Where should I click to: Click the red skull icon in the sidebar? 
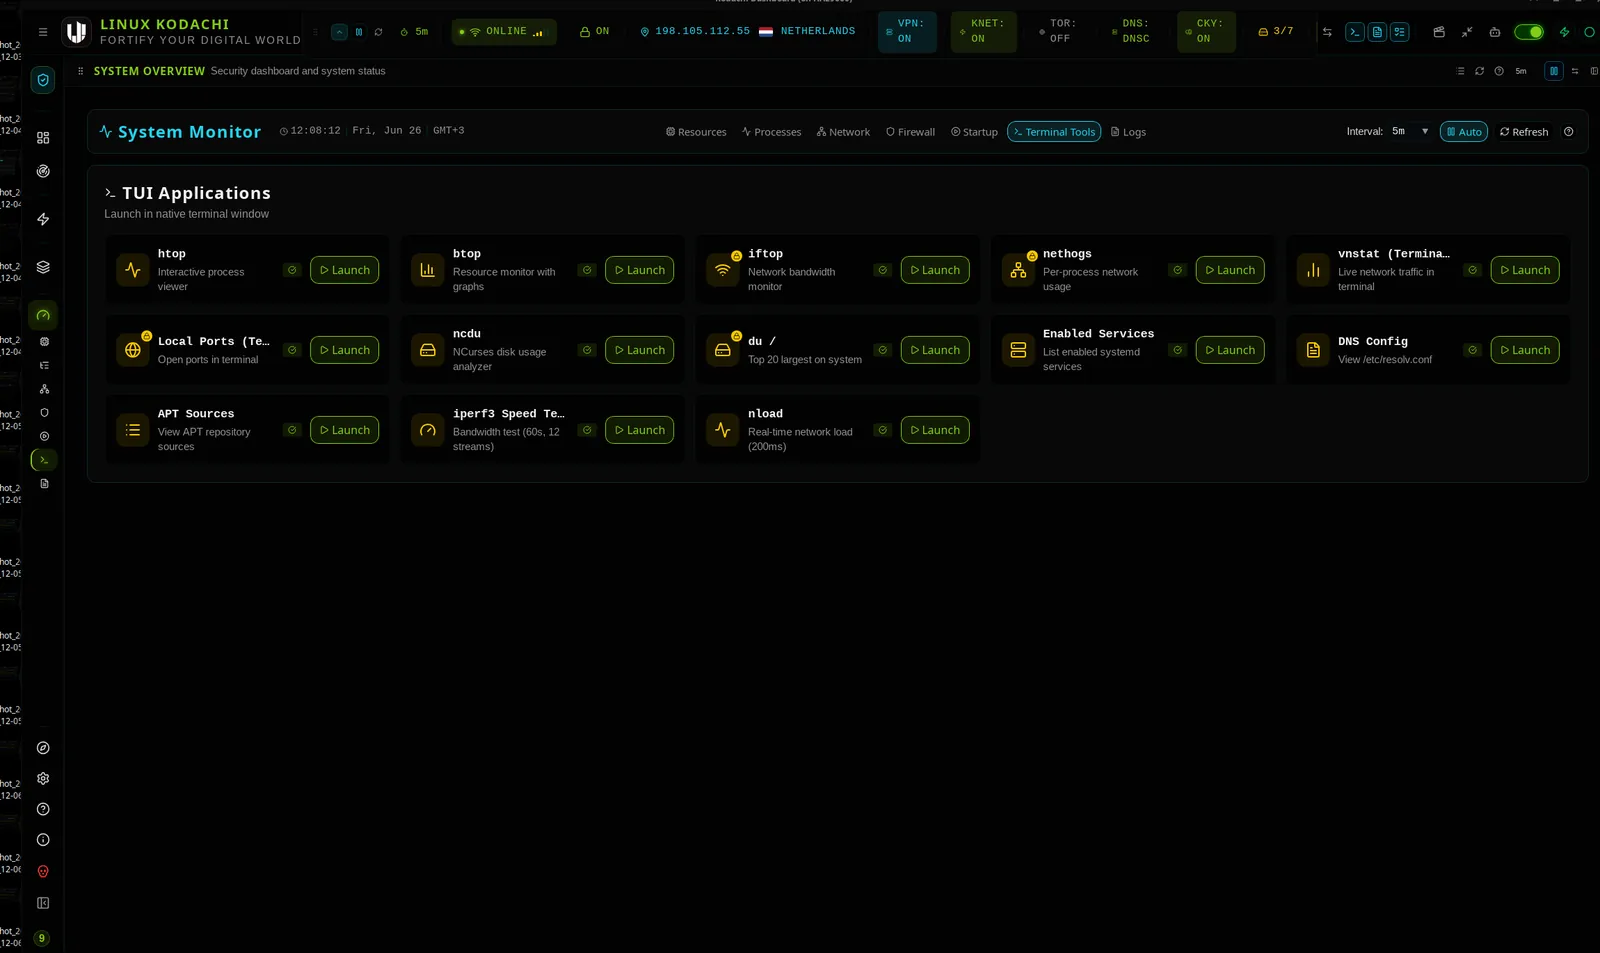[x=43, y=872]
